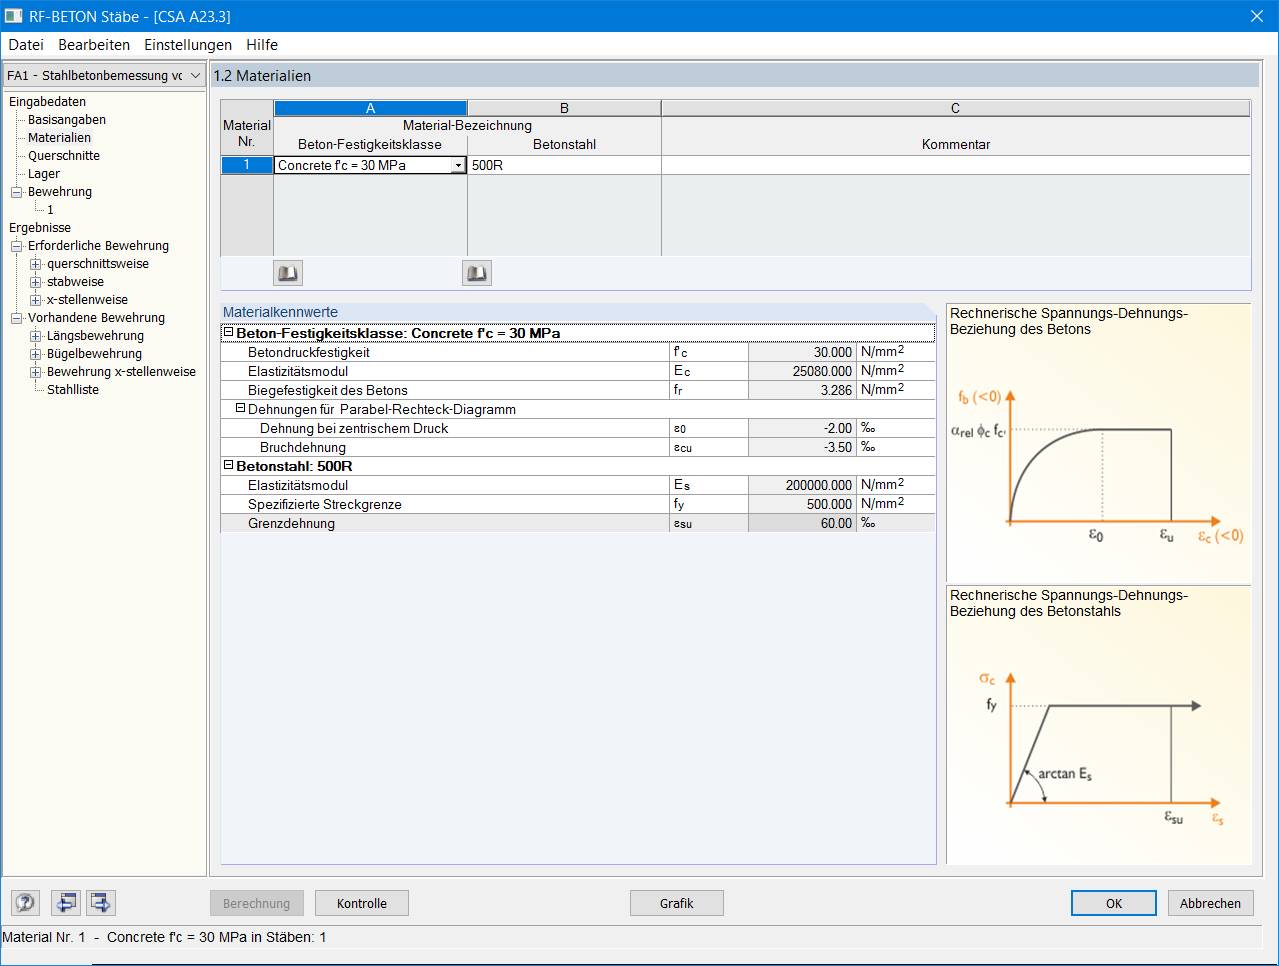
Task: Click column B header
Action: 564,108
